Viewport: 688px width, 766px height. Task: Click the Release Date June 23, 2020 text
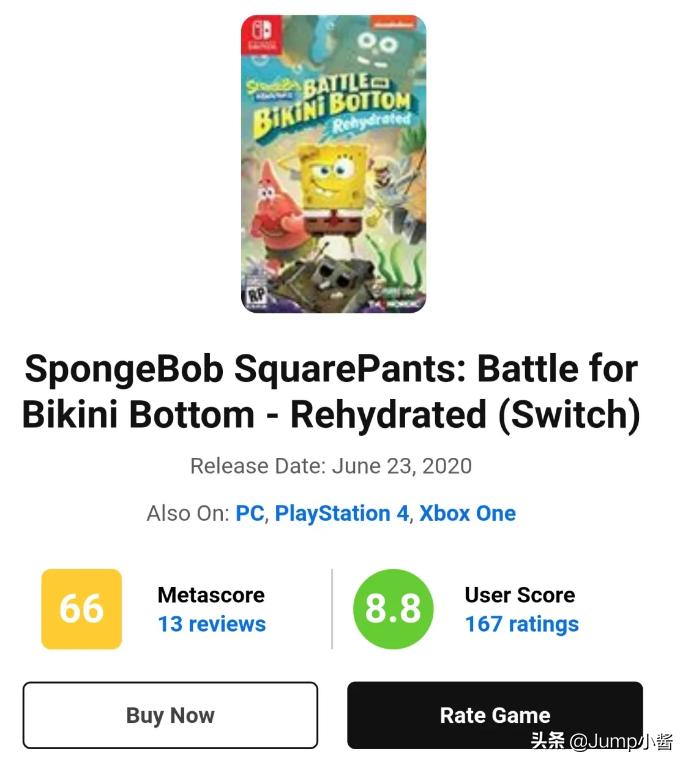point(331,466)
